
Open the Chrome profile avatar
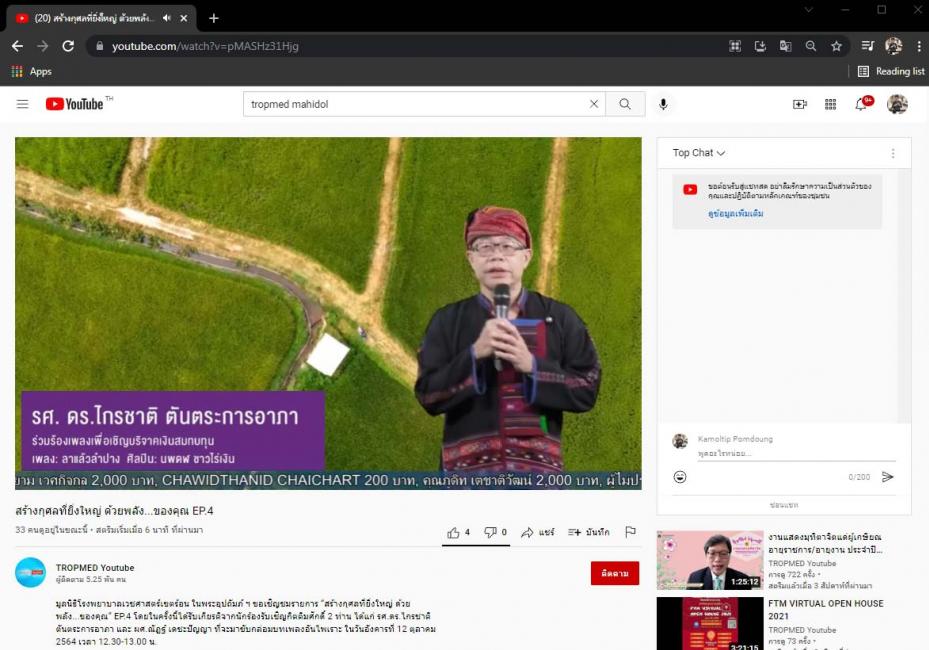(893, 46)
